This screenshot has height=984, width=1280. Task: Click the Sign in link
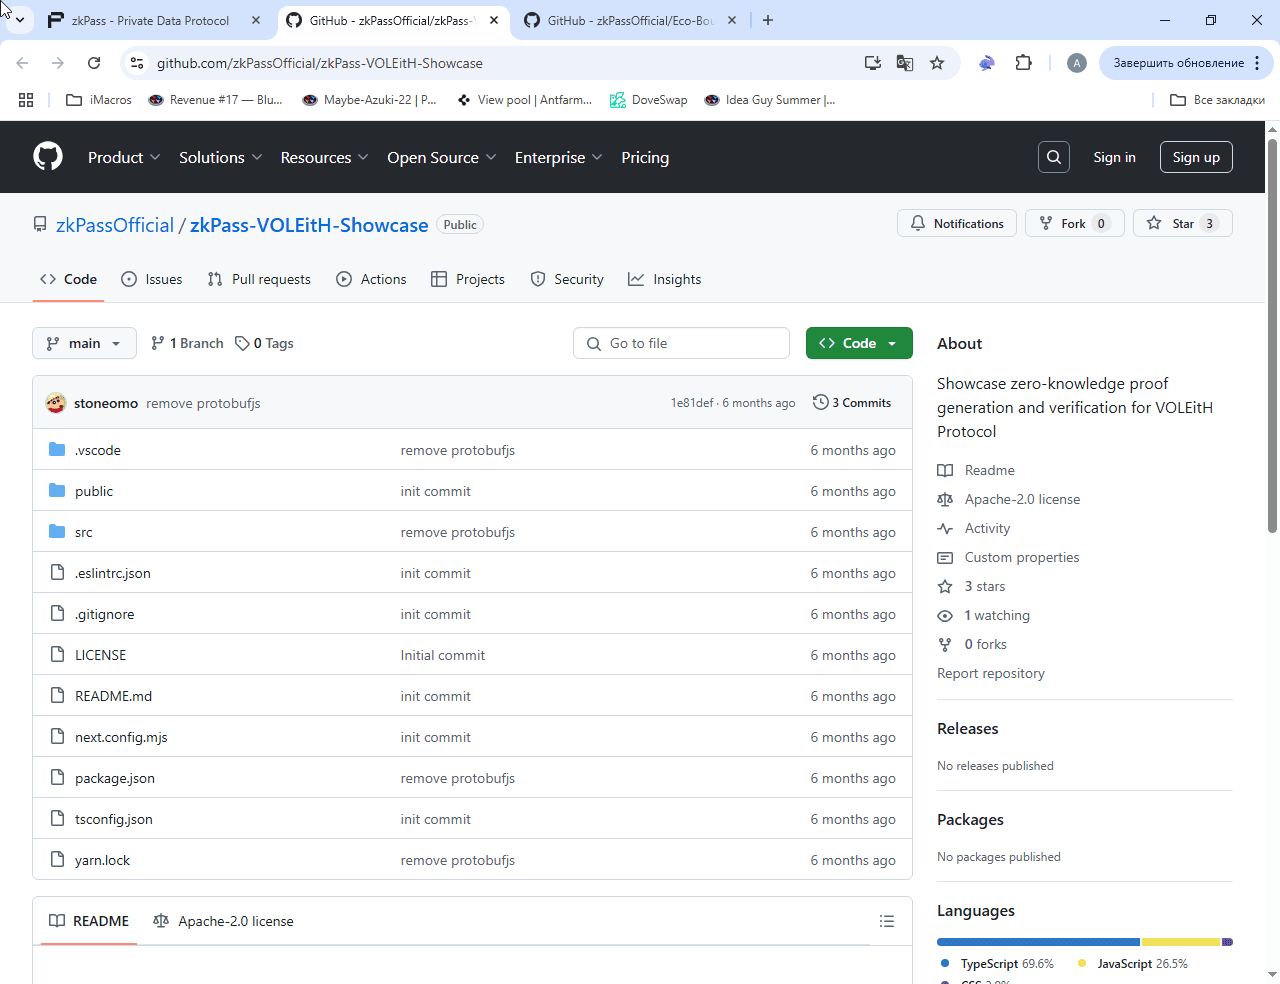pyautogui.click(x=1114, y=157)
